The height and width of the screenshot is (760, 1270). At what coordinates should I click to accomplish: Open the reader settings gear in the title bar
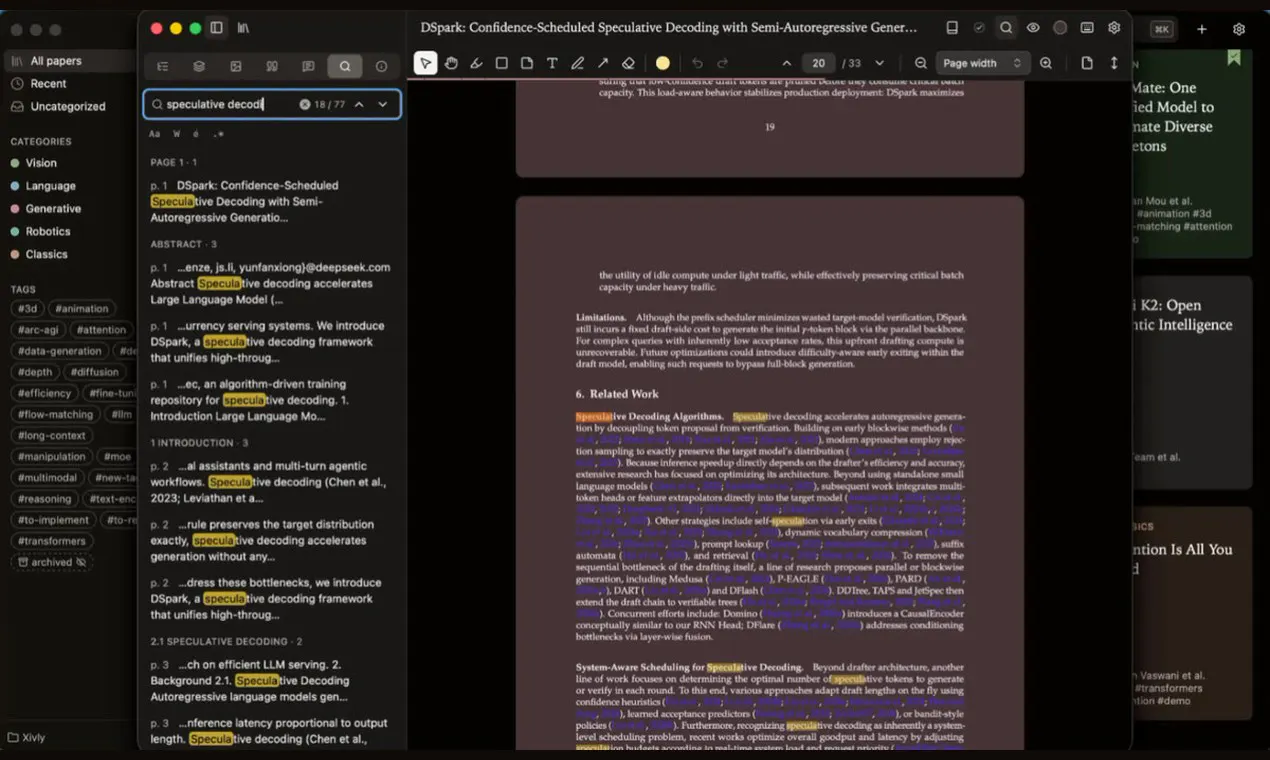(1114, 28)
